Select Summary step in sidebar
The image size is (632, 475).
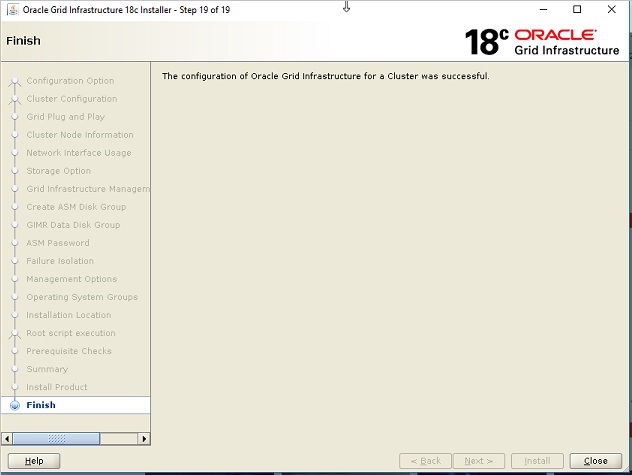[47, 369]
